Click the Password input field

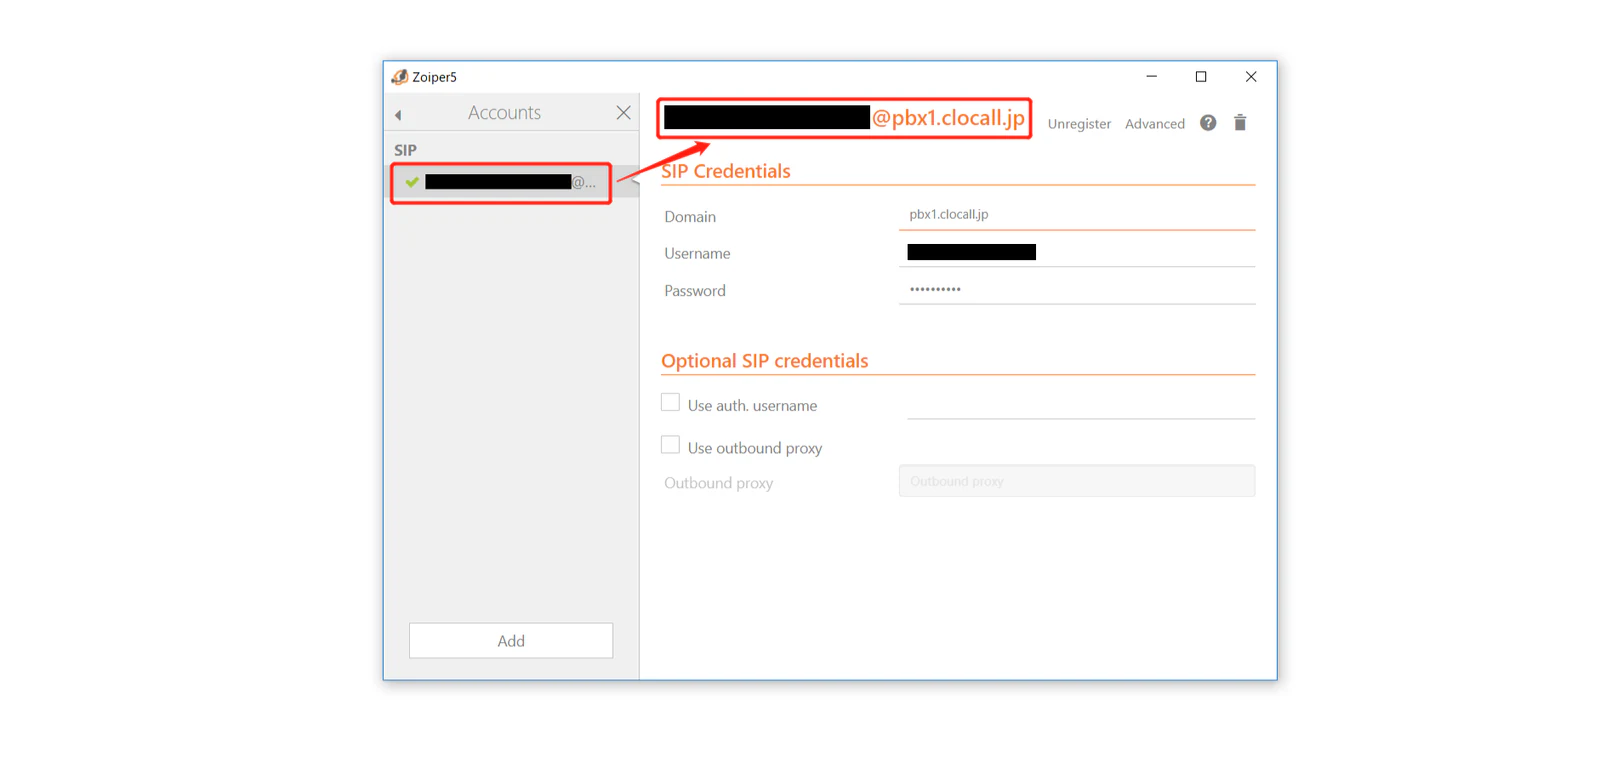pyautogui.click(x=1077, y=289)
